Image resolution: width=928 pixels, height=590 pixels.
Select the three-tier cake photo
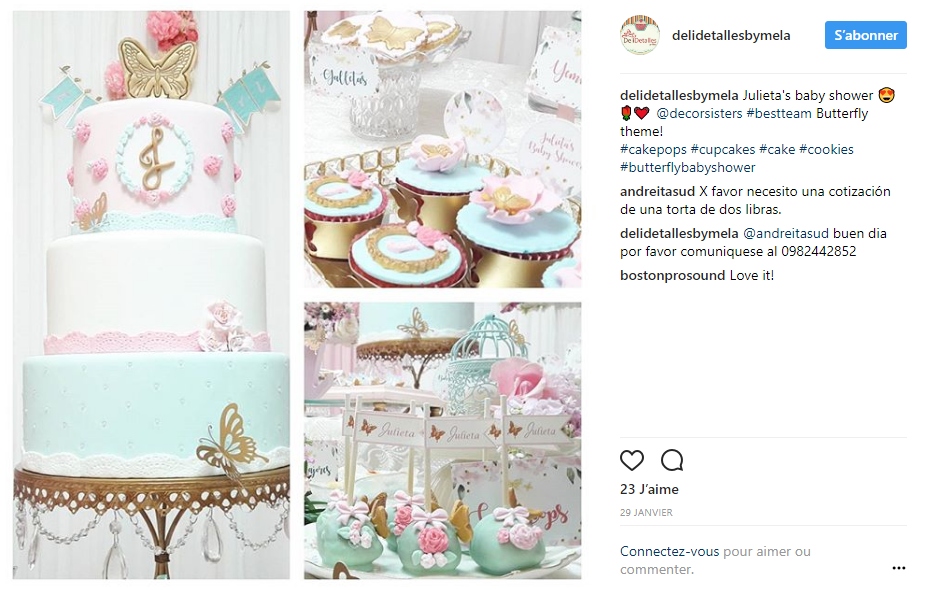coord(152,295)
